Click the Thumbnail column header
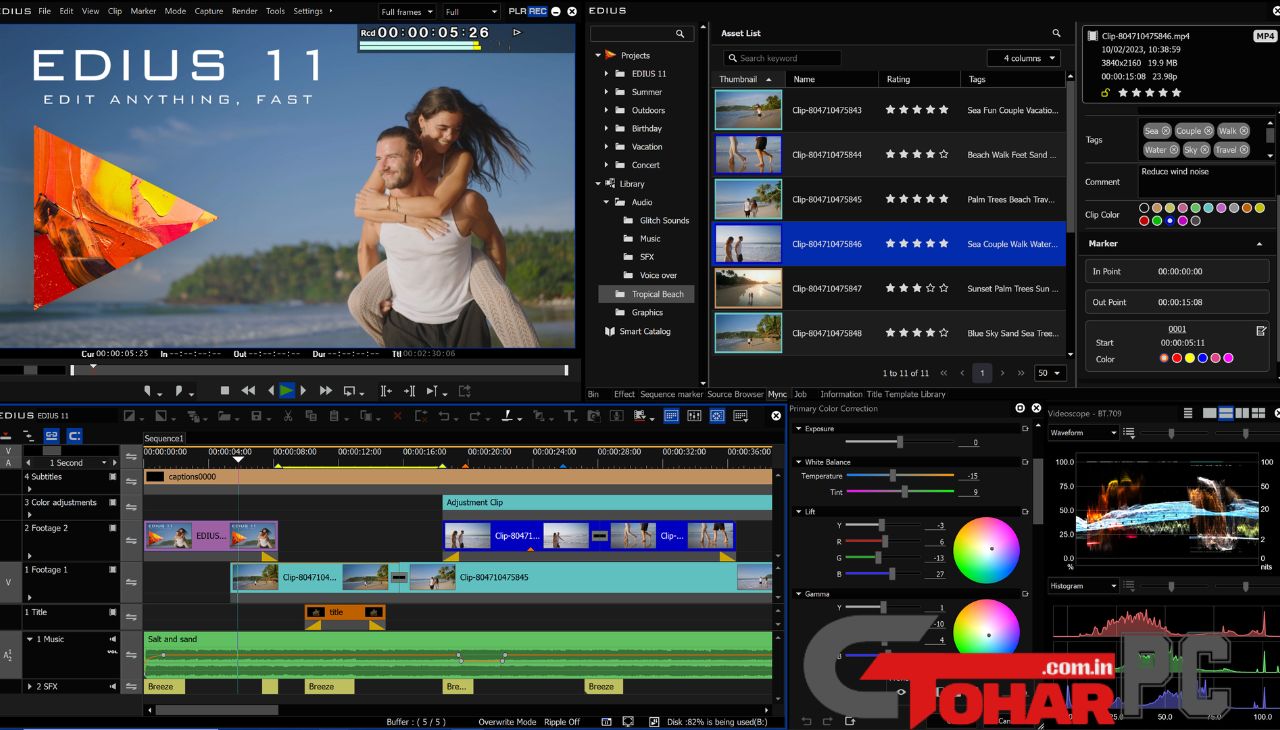Image resolution: width=1280 pixels, height=730 pixels. coord(748,79)
